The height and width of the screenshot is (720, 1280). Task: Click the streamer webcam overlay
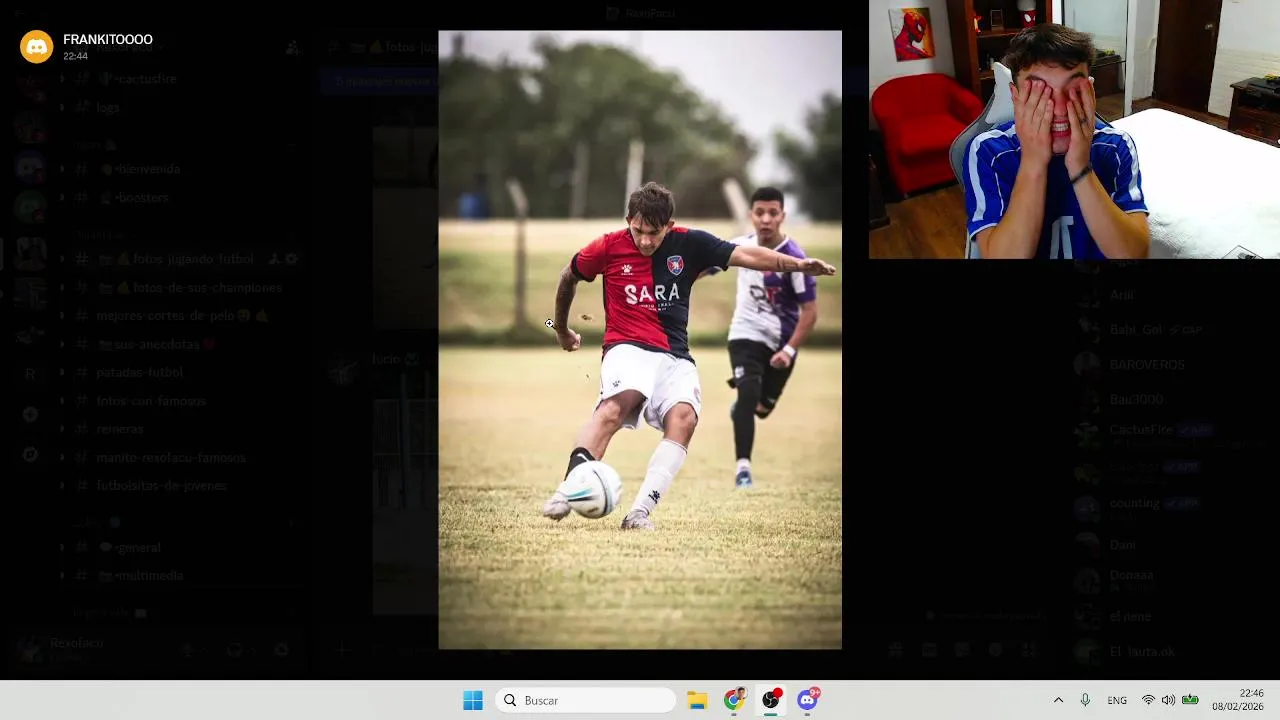[x=1074, y=129]
